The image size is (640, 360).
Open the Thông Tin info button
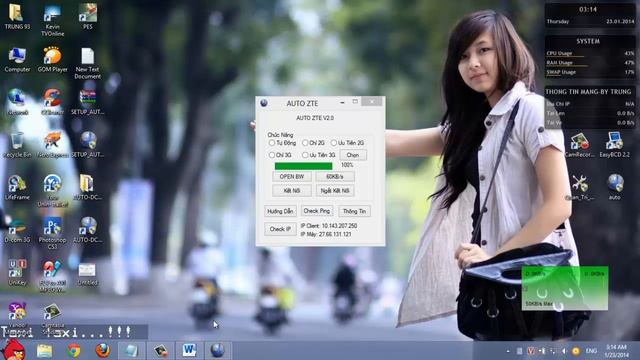pos(354,211)
